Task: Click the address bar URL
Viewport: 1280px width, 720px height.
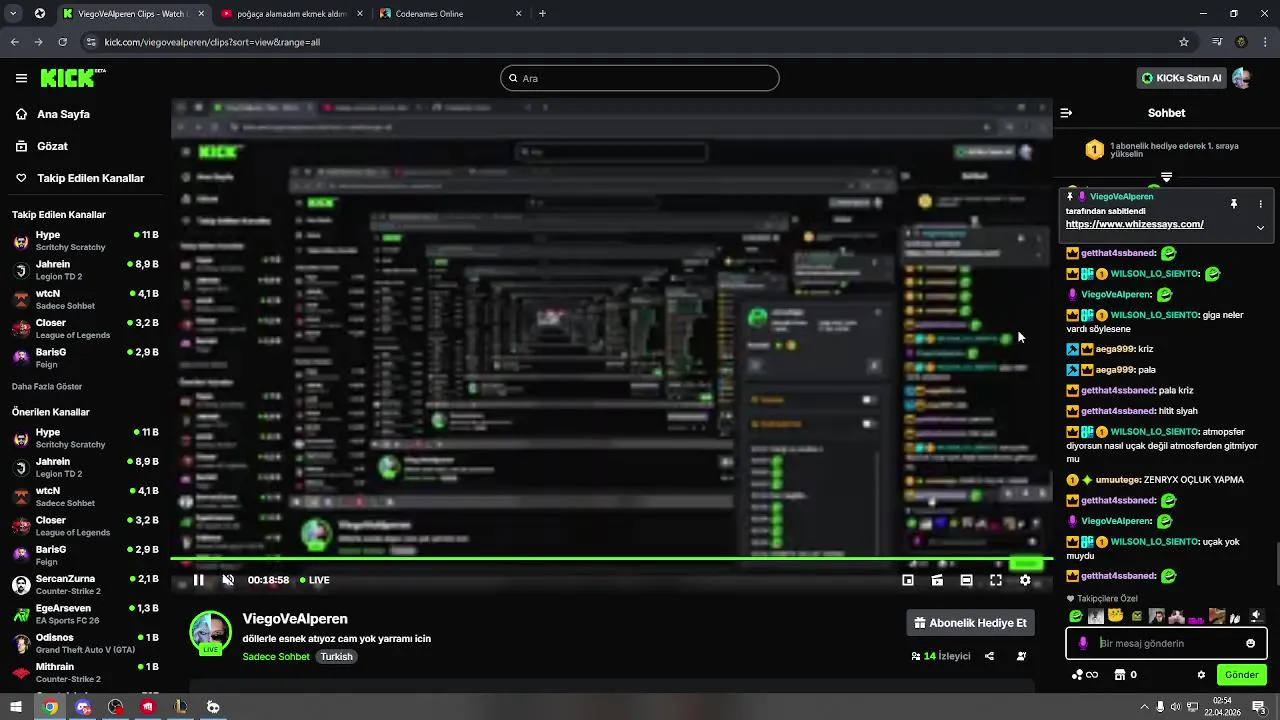Action: click(212, 42)
